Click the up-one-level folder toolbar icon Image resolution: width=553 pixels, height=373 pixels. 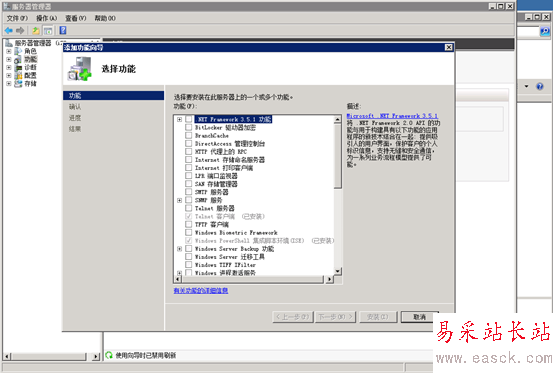click(x=36, y=31)
